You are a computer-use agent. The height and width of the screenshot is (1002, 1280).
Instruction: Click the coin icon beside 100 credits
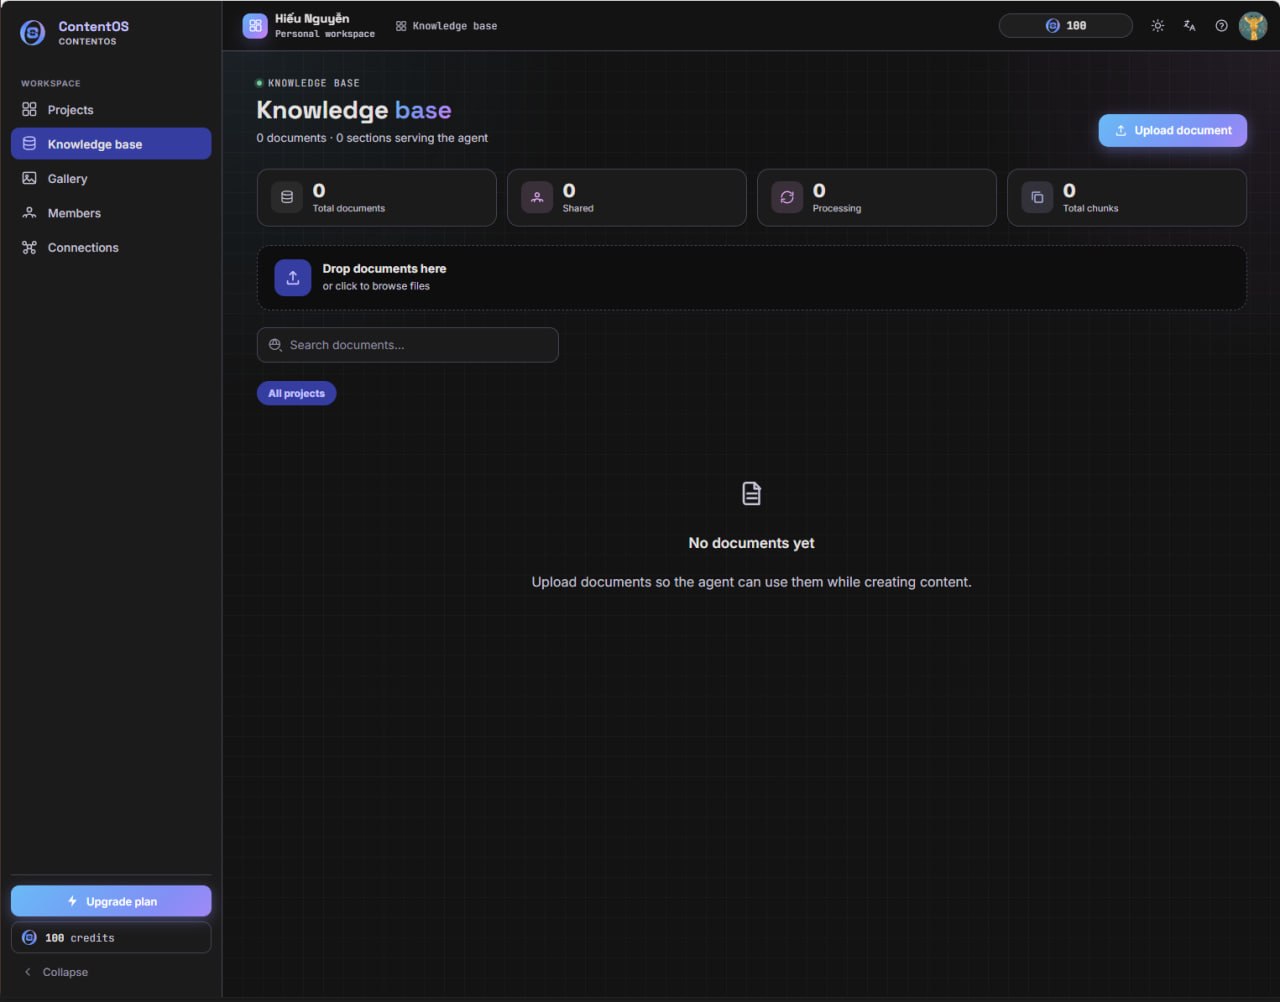29,938
